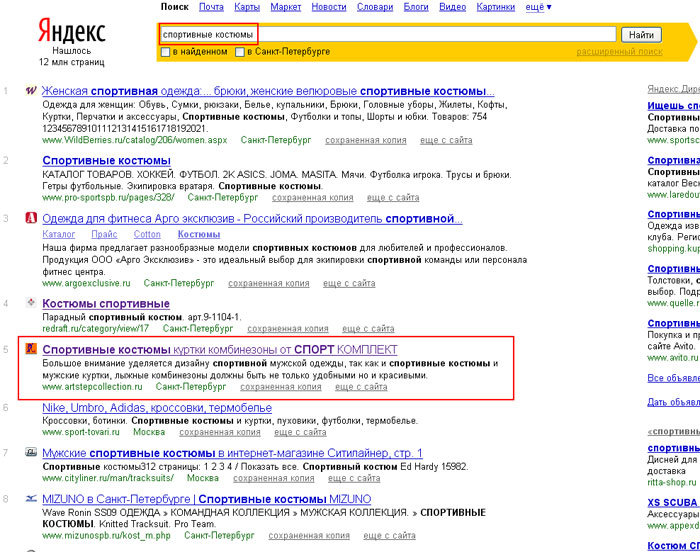Open 'еще с сайта' for mizunospb result

click(x=389, y=535)
